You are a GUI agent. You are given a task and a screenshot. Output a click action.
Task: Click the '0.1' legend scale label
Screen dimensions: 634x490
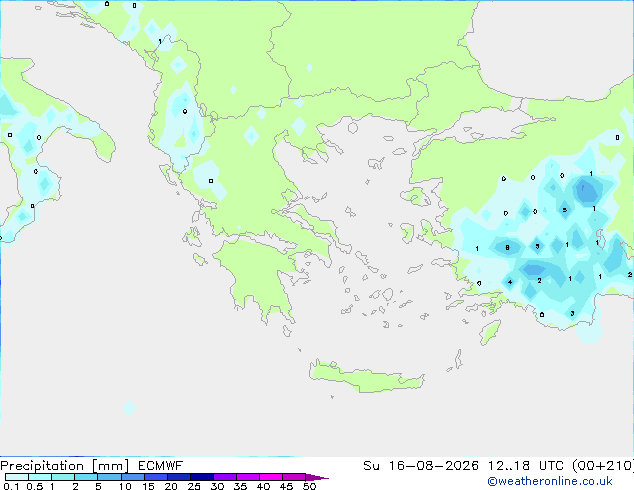click(11, 486)
